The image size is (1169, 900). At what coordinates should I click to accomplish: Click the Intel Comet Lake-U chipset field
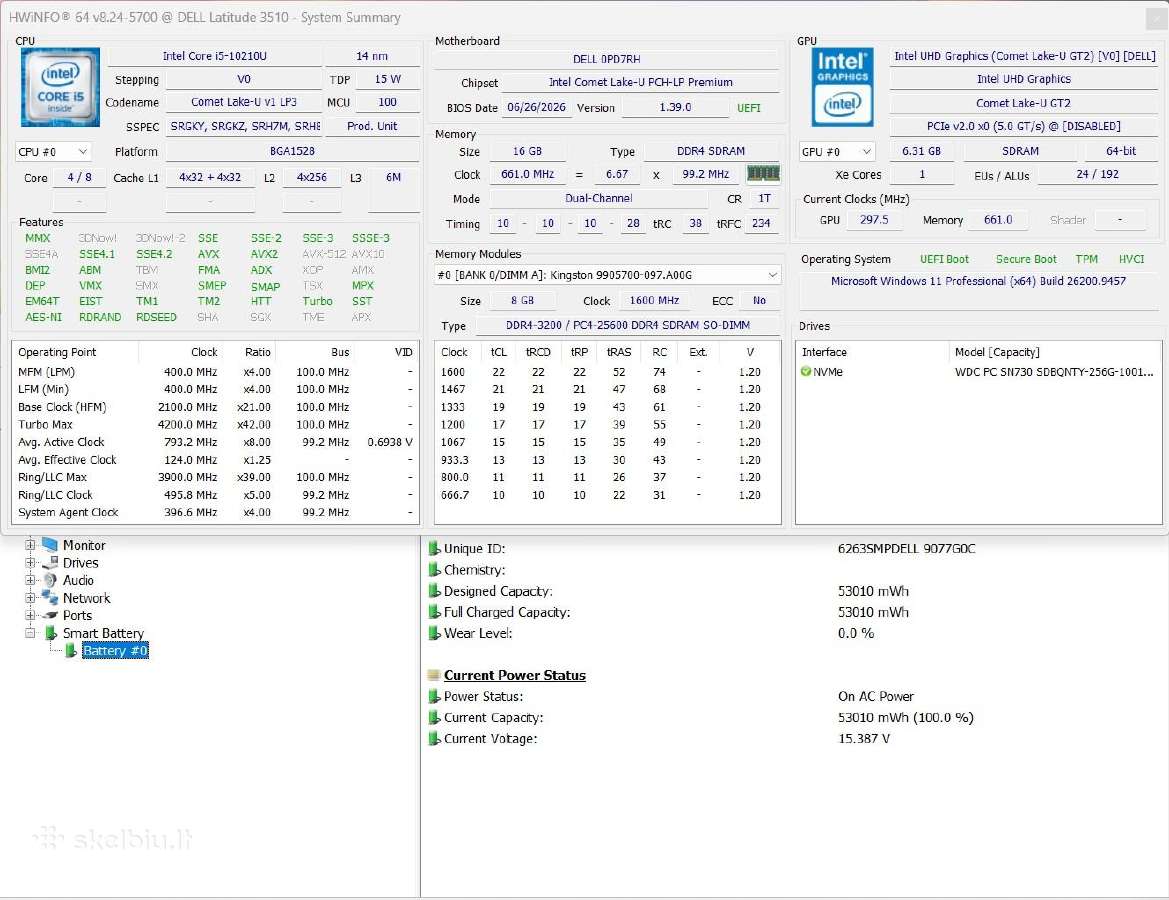pos(640,83)
